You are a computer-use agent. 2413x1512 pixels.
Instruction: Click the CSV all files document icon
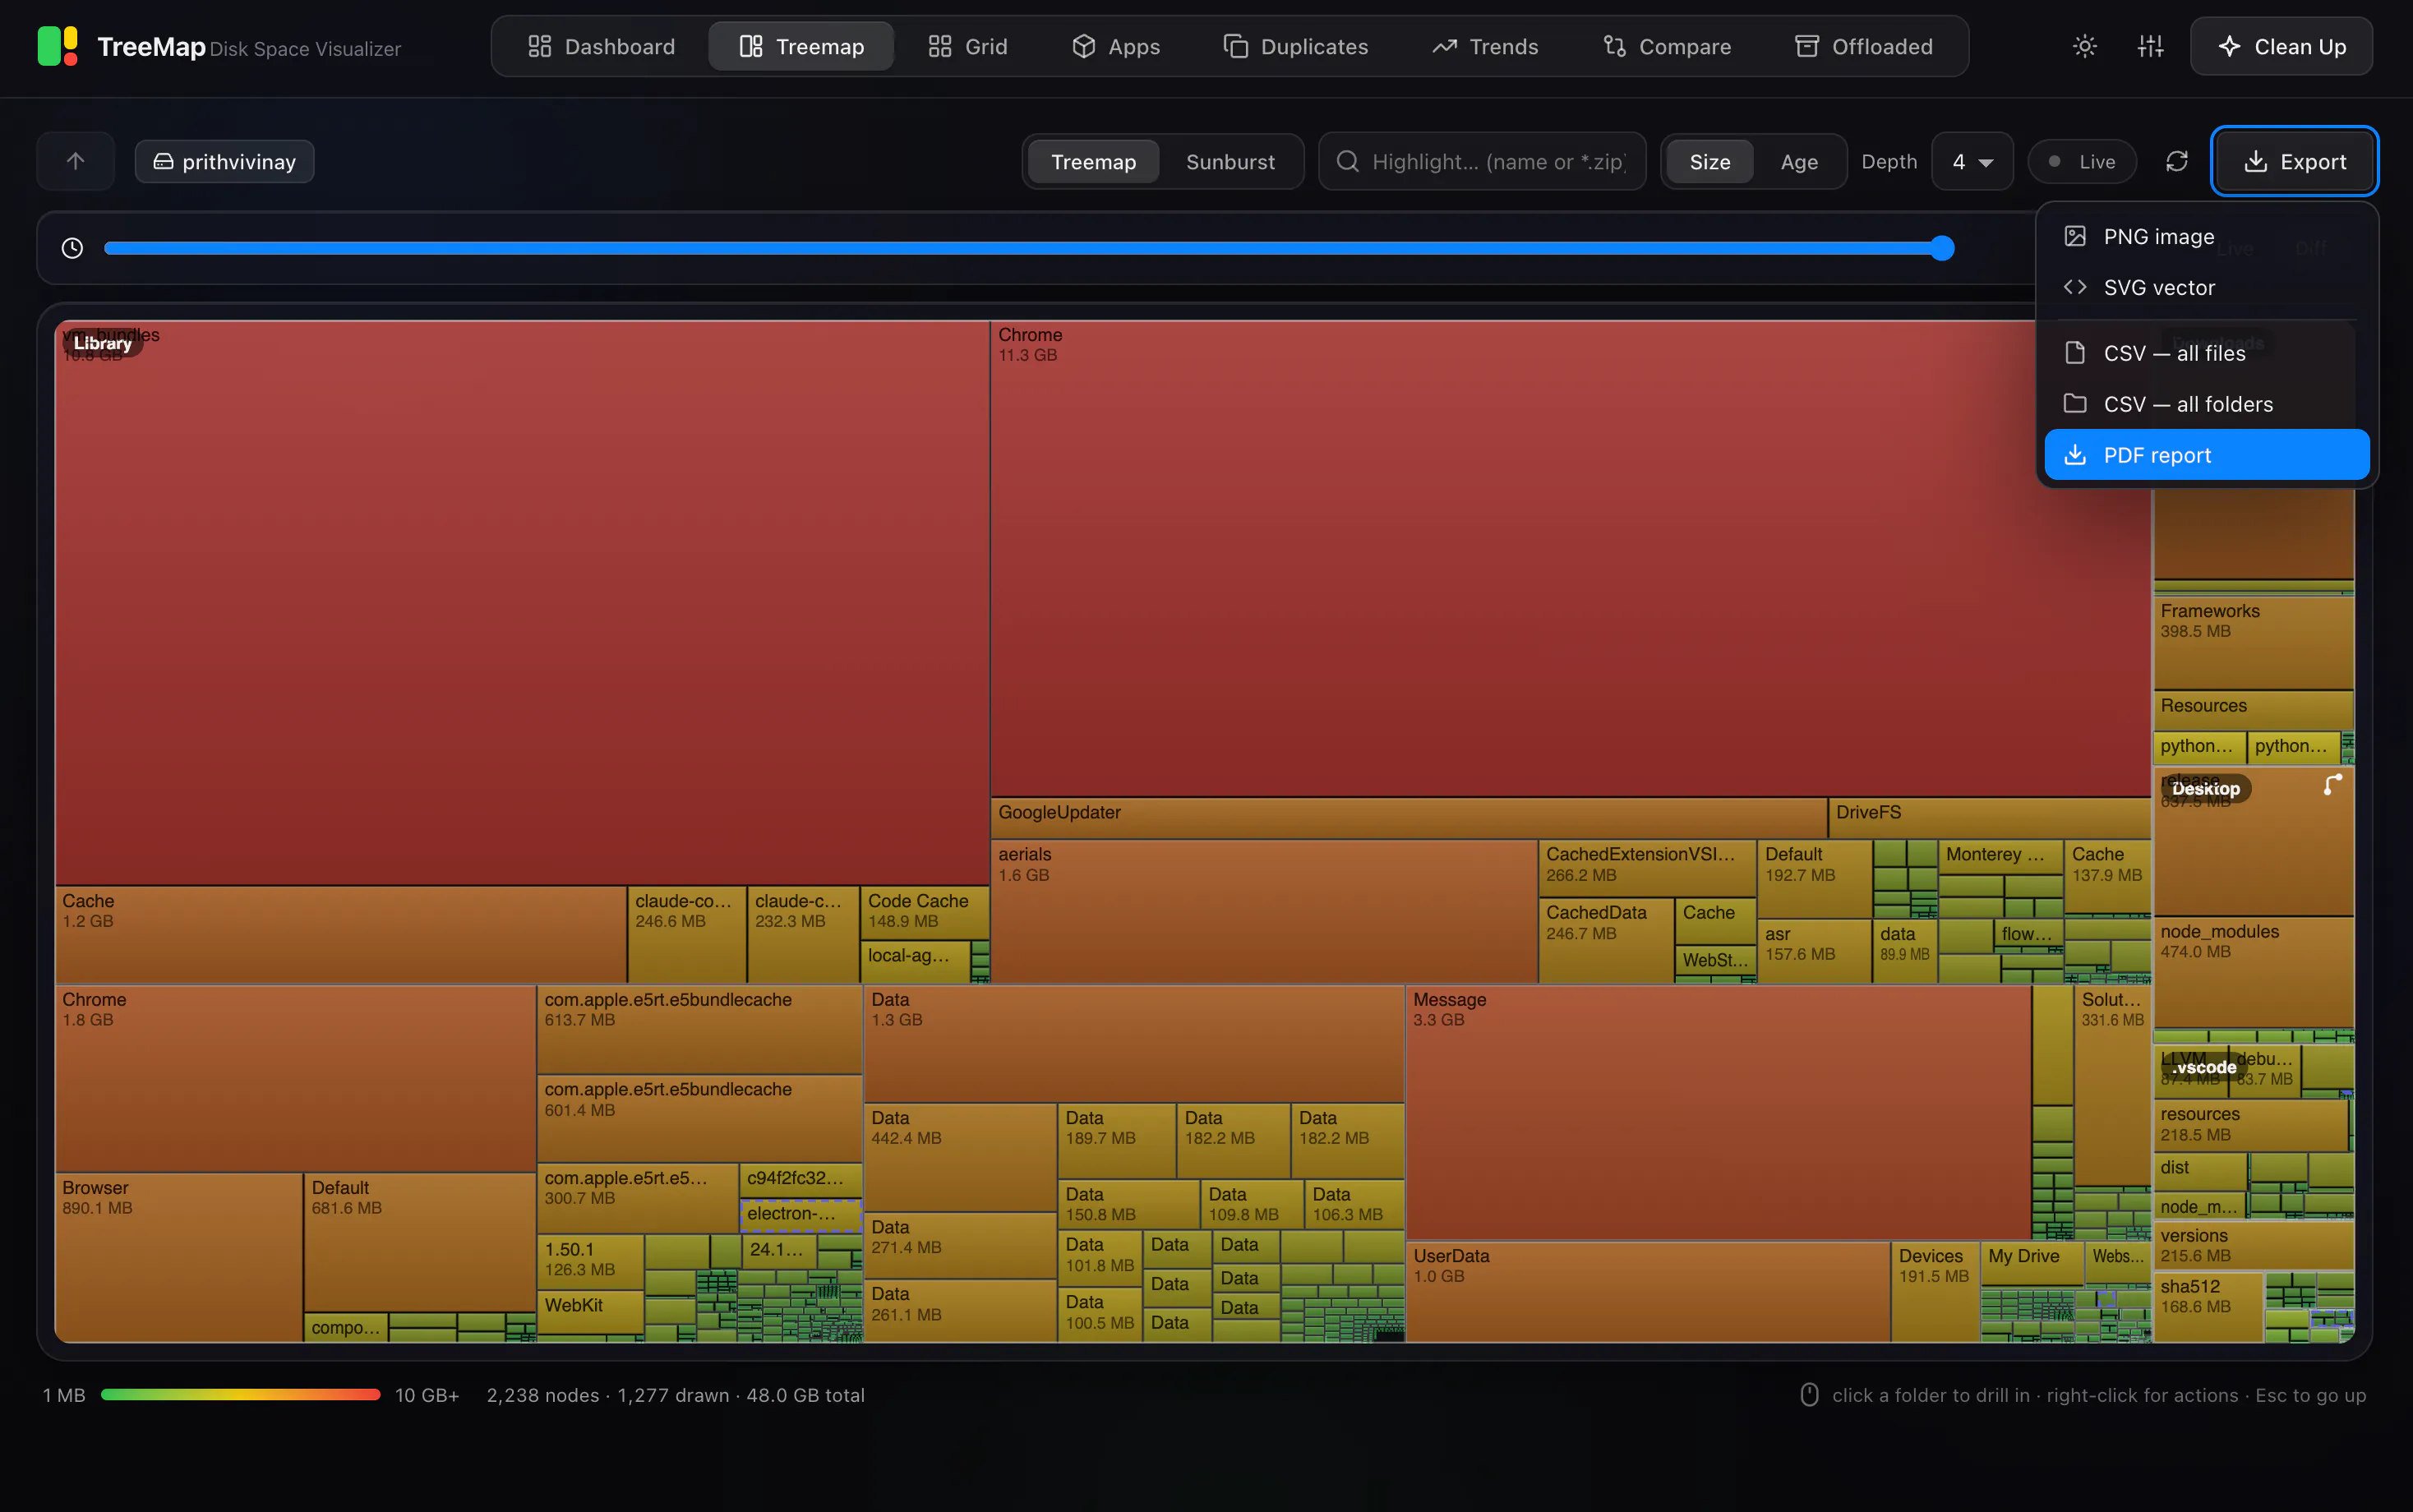pyautogui.click(x=2075, y=353)
